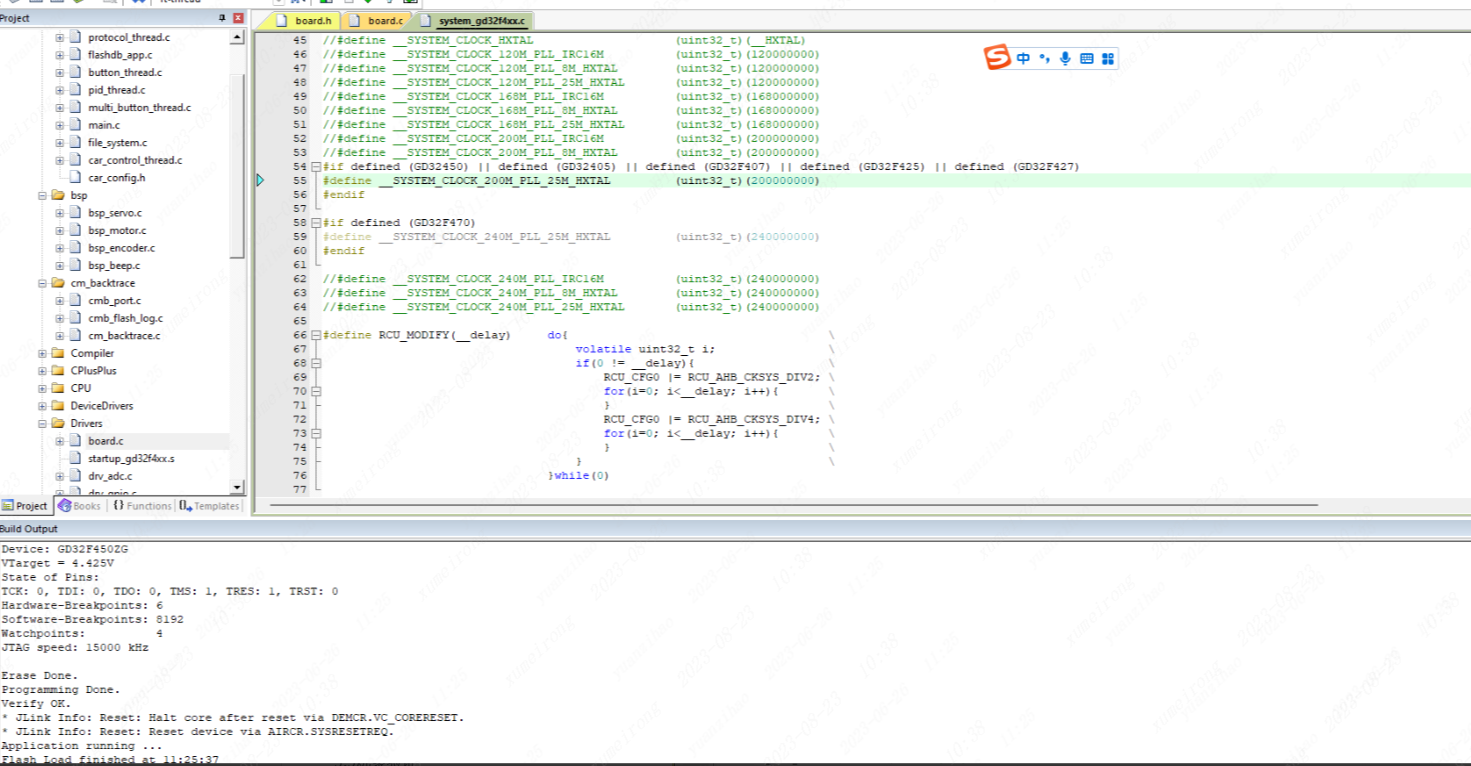Click the Compiler folder icon
This screenshot has height=766, width=1471.
(x=58, y=353)
